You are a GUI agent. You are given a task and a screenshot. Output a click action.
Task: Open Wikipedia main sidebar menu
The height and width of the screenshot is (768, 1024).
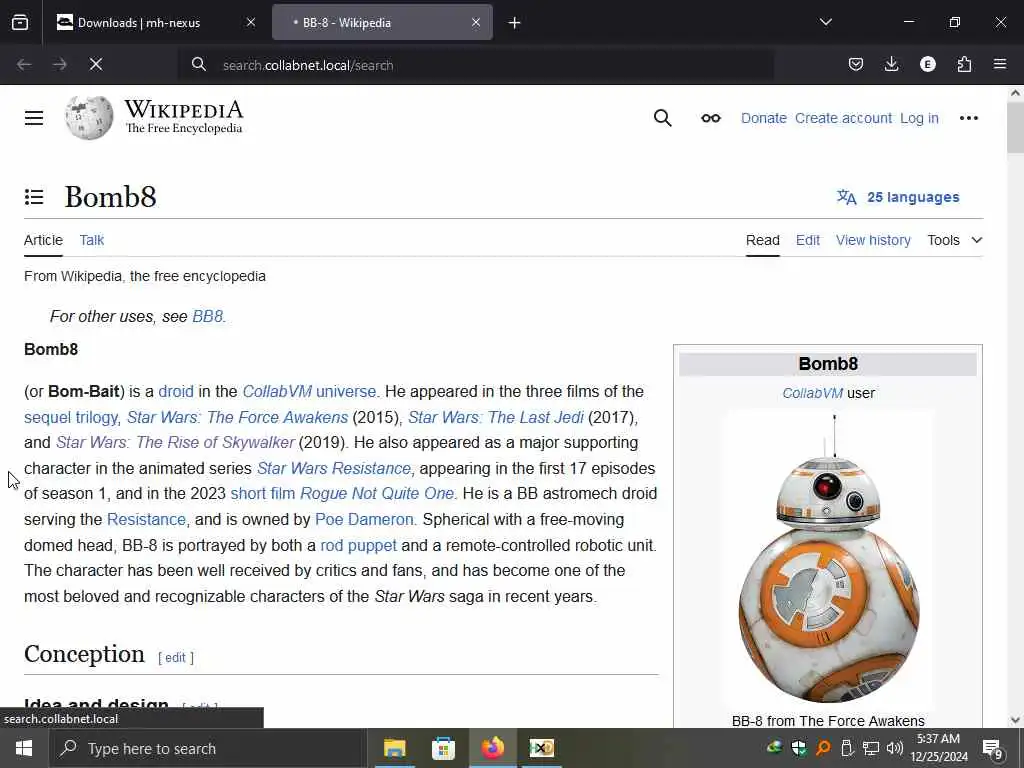point(34,118)
